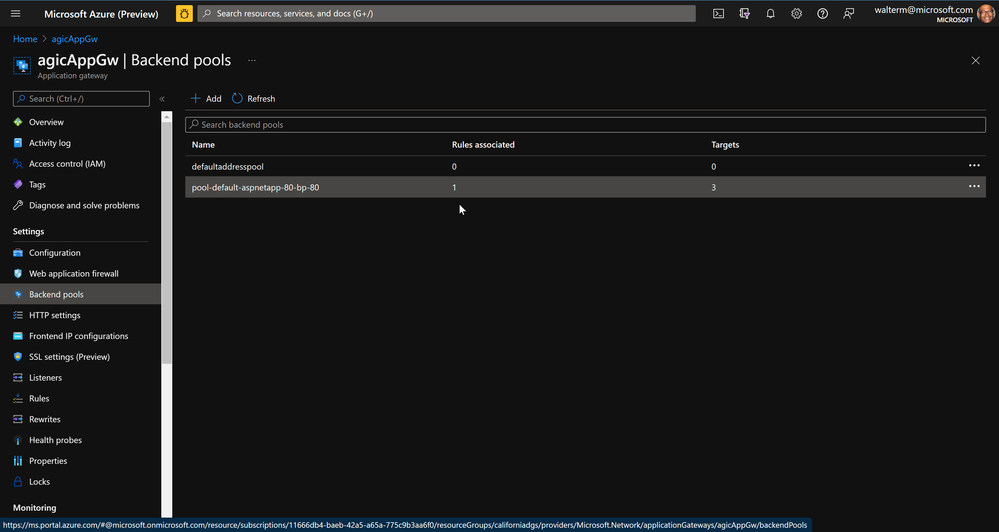
Task: Refresh the backend pools list
Action: pyautogui.click(x=254, y=99)
